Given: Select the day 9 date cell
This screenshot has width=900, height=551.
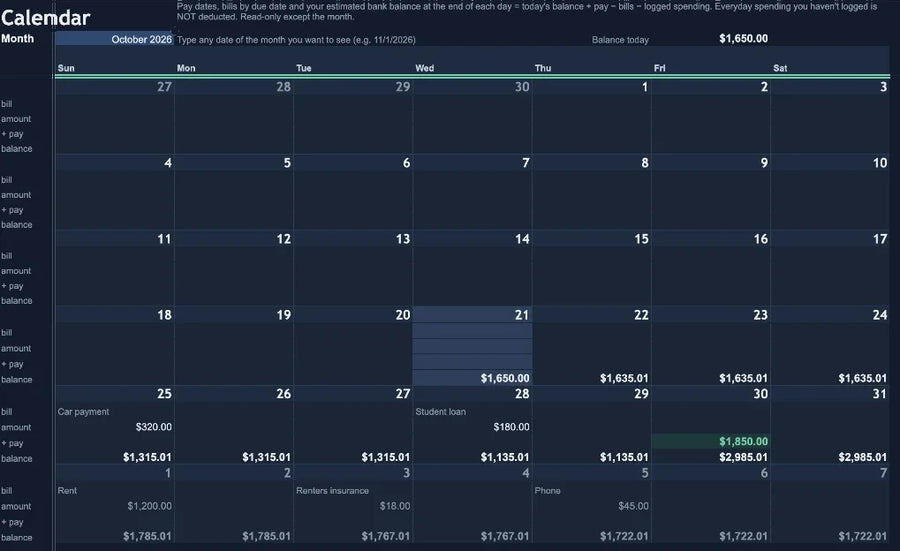Looking at the screenshot, I should 711,162.
